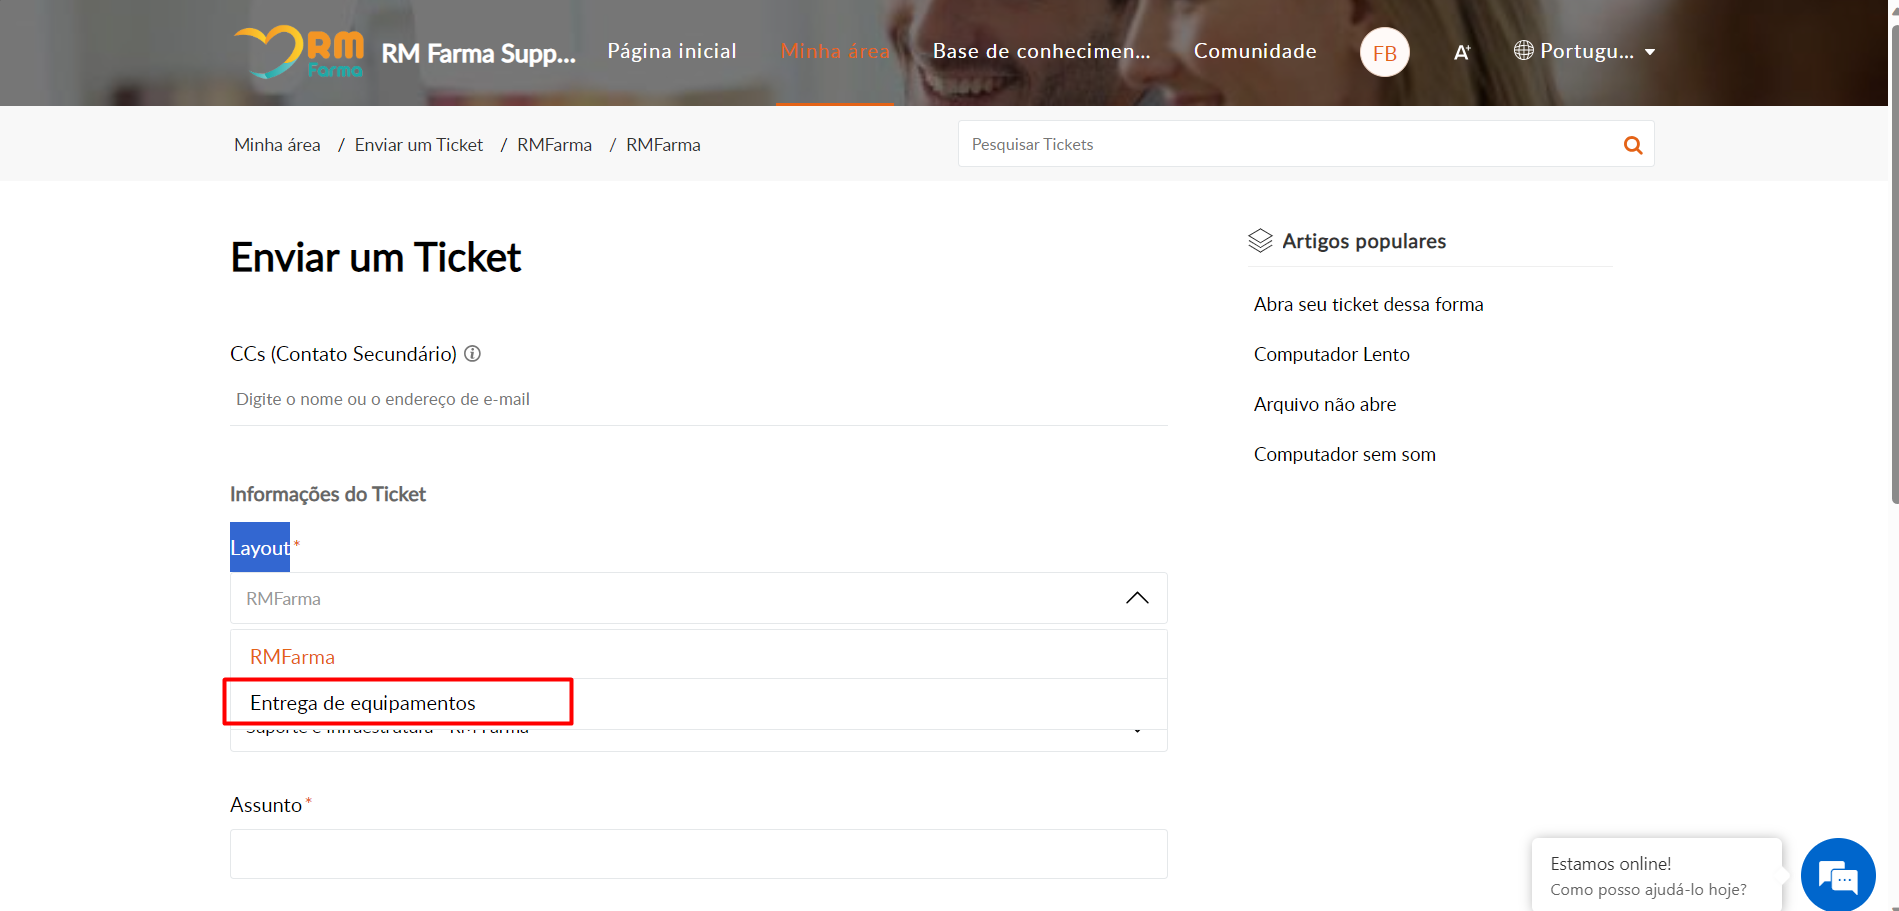The width and height of the screenshot is (1899, 911).
Task: Collapse the Layout dropdown chevron
Action: click(1137, 598)
